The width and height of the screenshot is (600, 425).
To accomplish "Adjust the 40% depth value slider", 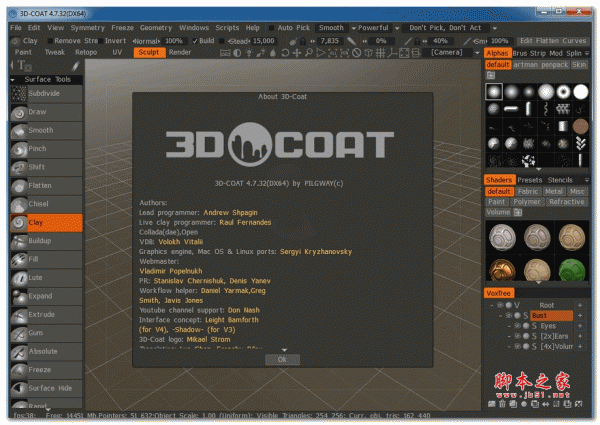I will (x=440, y=41).
